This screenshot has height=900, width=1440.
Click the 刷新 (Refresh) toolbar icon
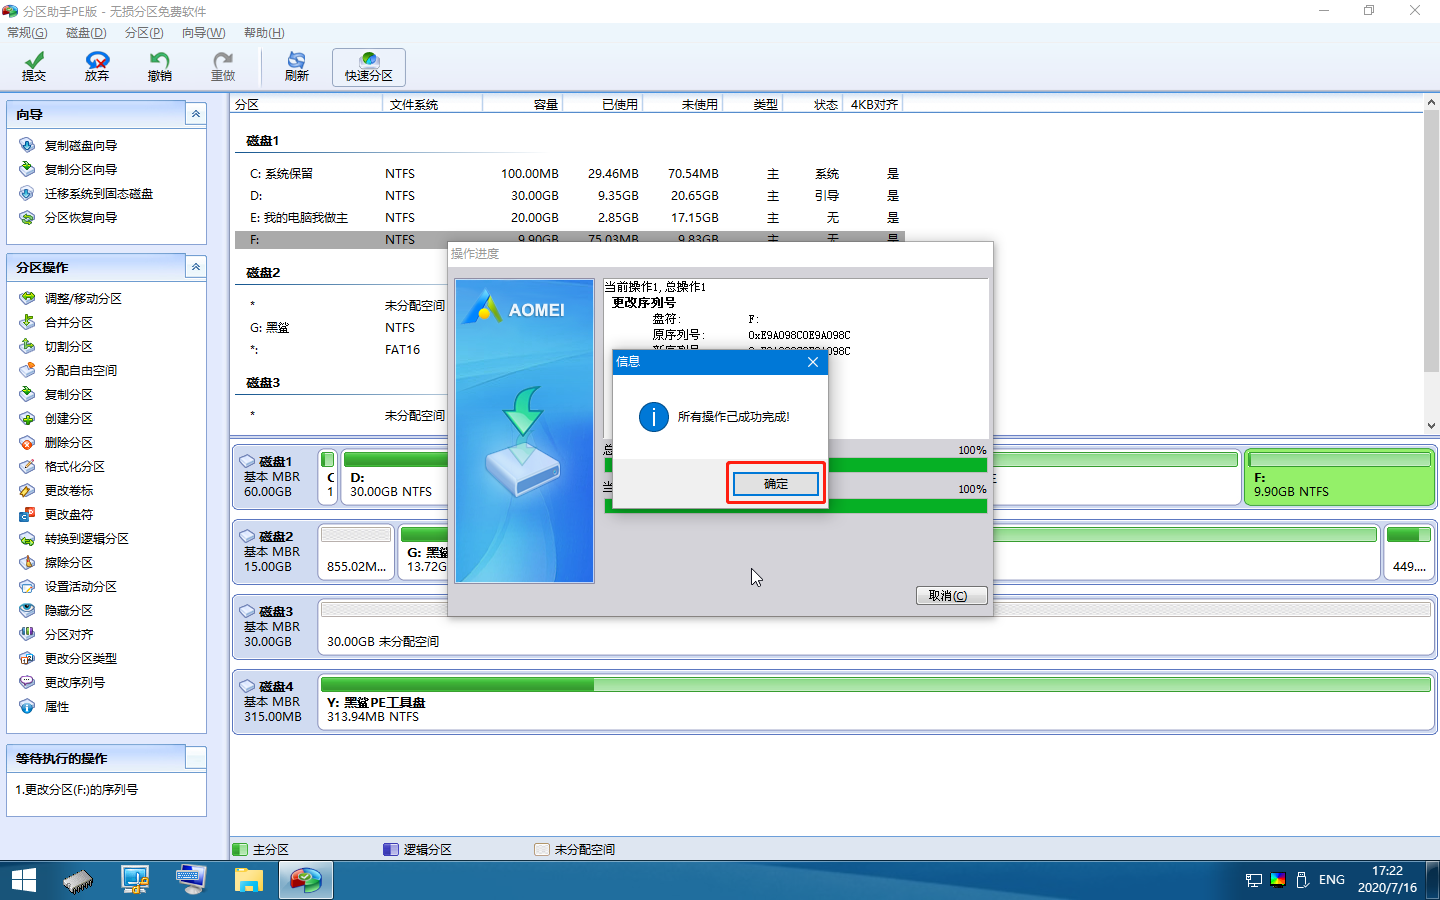pyautogui.click(x=297, y=67)
